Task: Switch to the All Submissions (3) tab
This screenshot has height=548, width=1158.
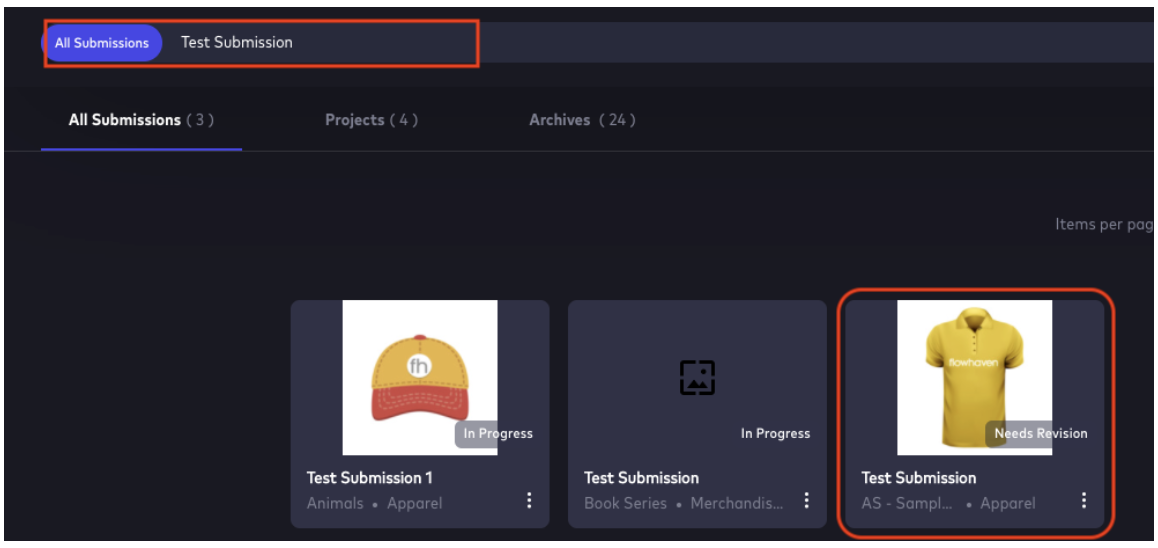Action: click(x=141, y=120)
